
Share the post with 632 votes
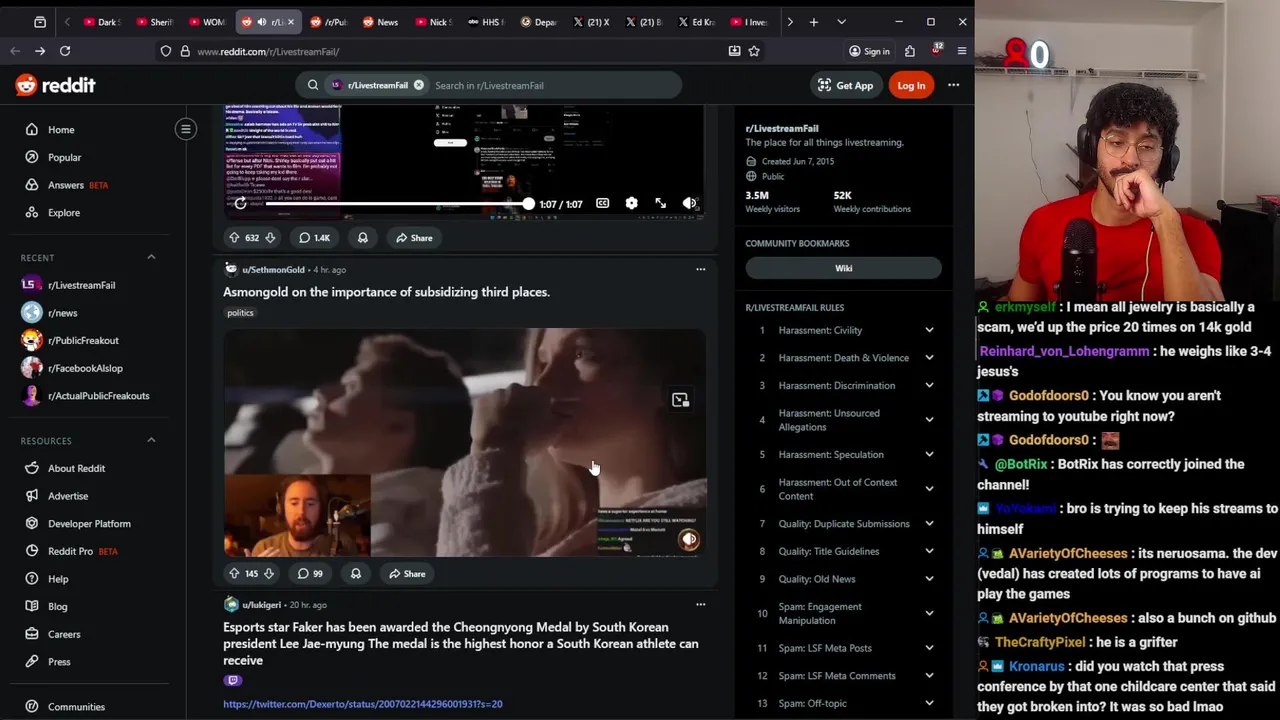point(414,238)
